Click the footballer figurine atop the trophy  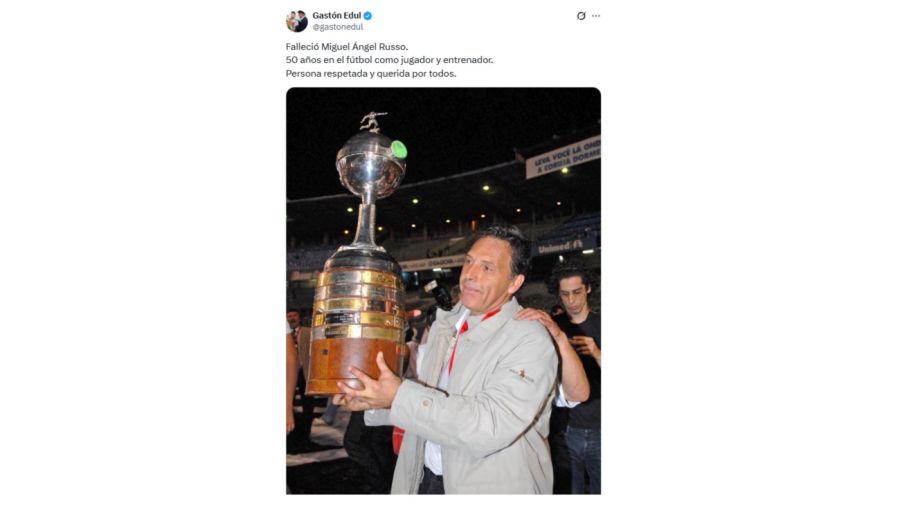[373, 122]
